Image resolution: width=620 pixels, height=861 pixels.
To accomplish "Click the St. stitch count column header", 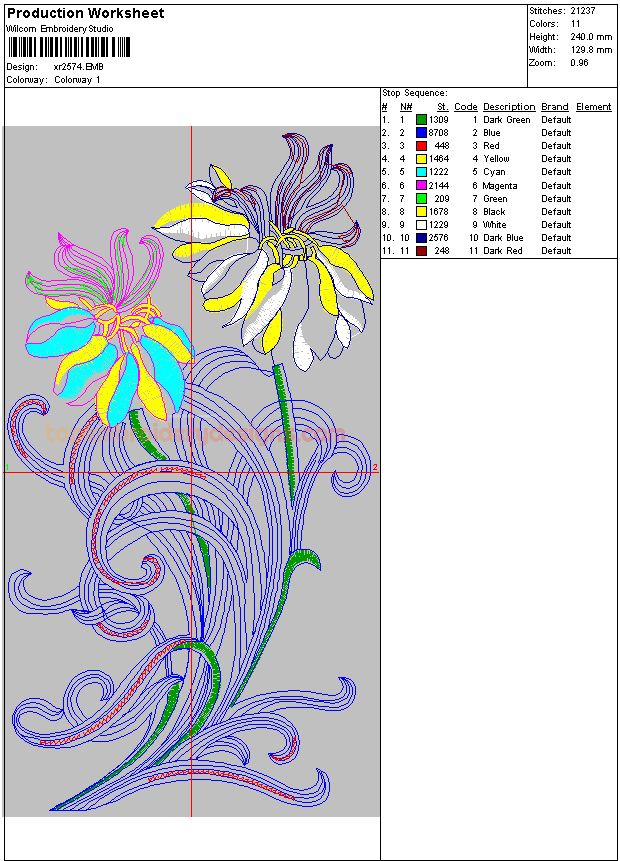I will click(442, 107).
